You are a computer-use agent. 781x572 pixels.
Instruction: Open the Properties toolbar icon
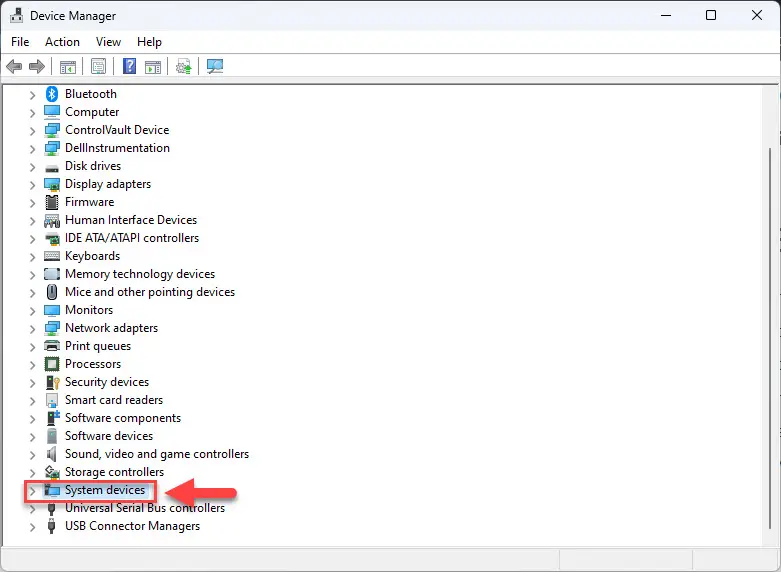pyautogui.click(x=99, y=66)
